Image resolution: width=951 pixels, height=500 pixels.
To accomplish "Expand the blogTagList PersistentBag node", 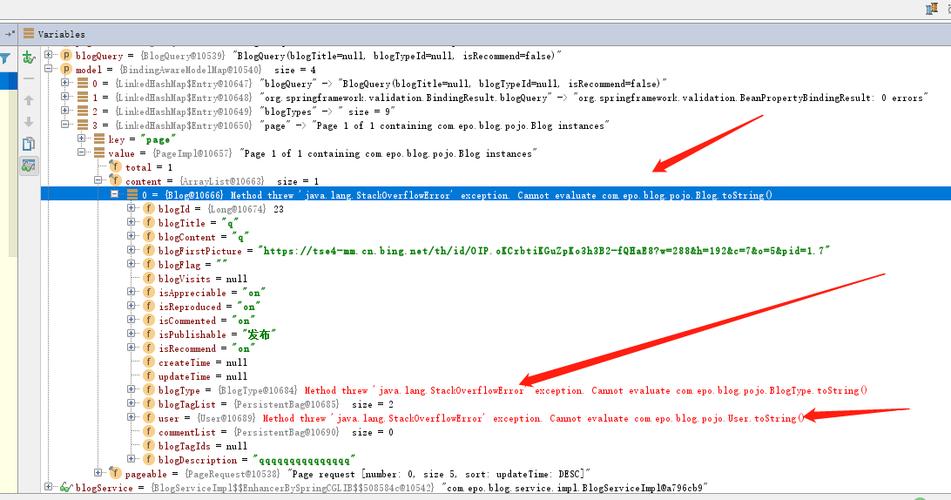I will [131, 403].
